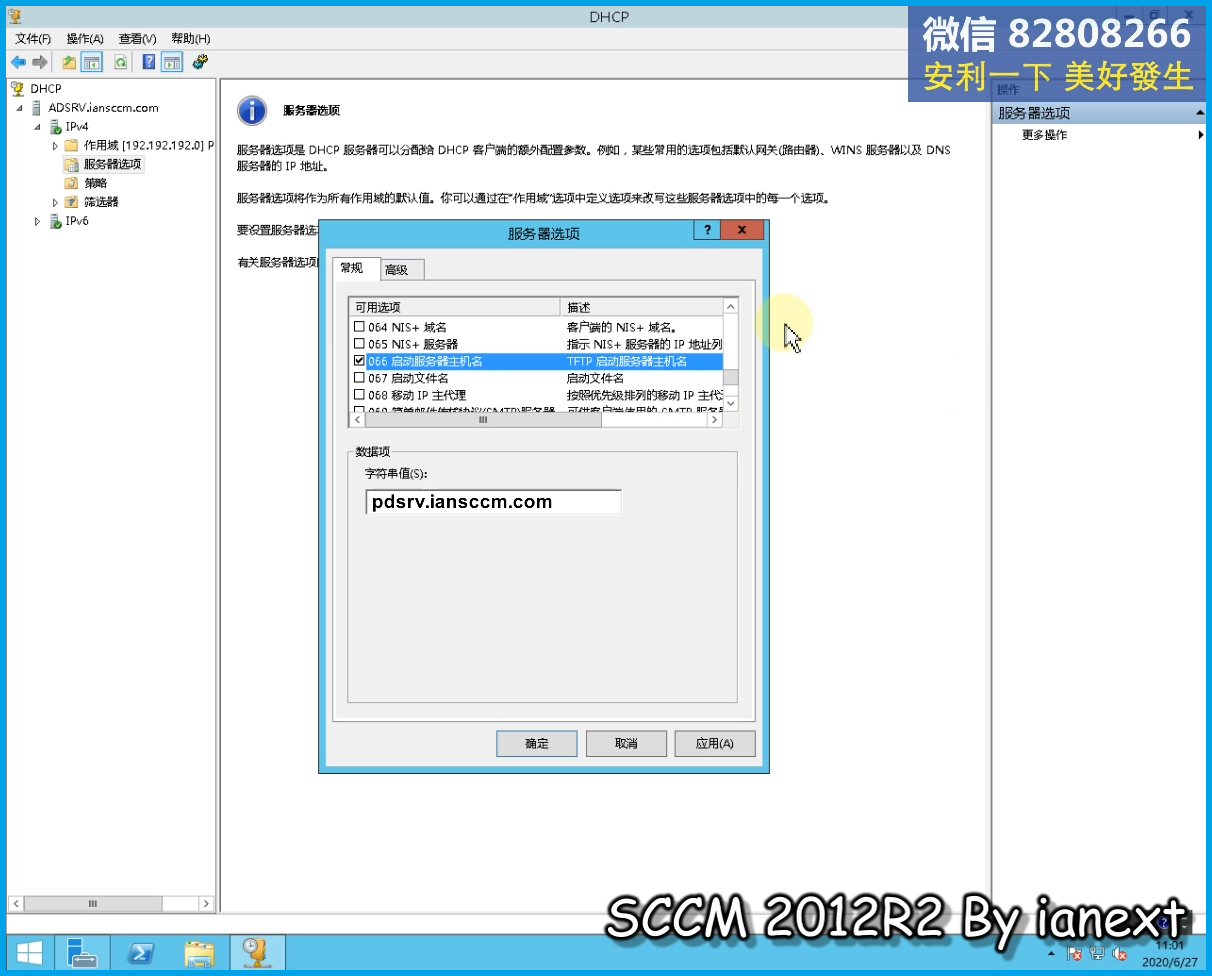
Task: Switch to the 高级 tab
Action: click(x=403, y=270)
